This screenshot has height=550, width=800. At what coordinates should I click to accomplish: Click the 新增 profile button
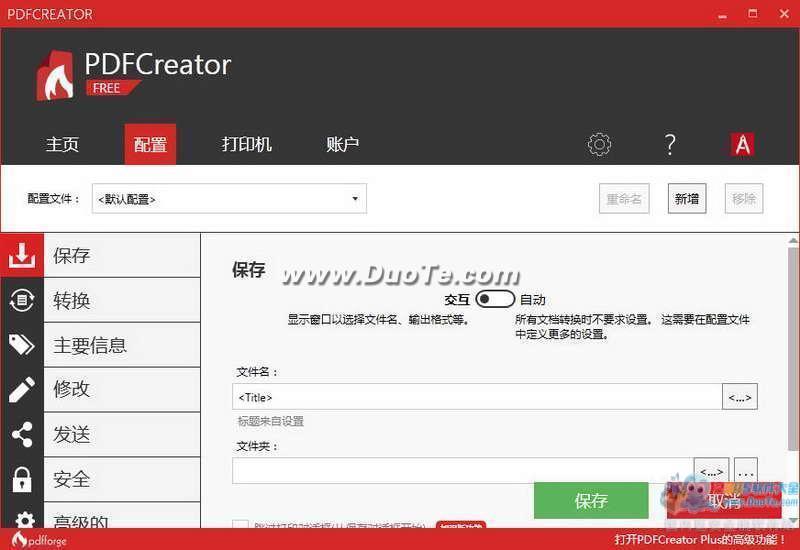(686, 198)
